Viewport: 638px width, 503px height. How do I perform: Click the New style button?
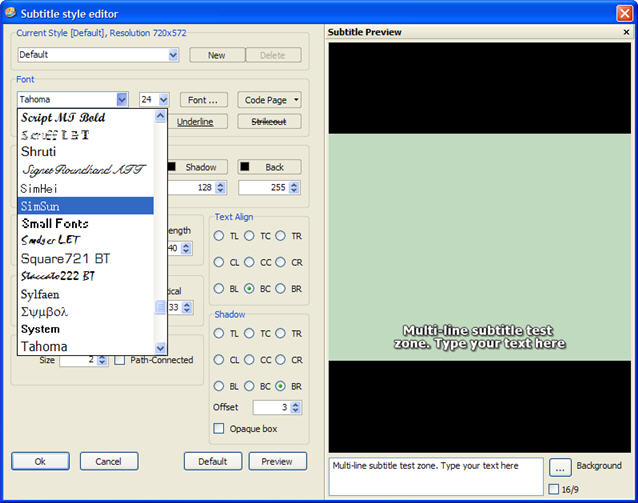[217, 55]
